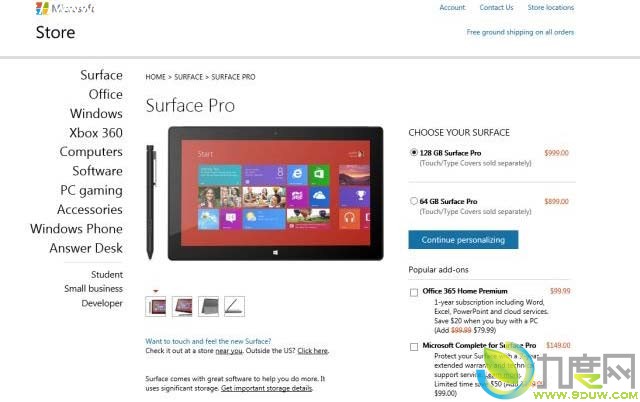Click the Continue personalizing button
640x402 pixels.
pyautogui.click(x=463, y=240)
